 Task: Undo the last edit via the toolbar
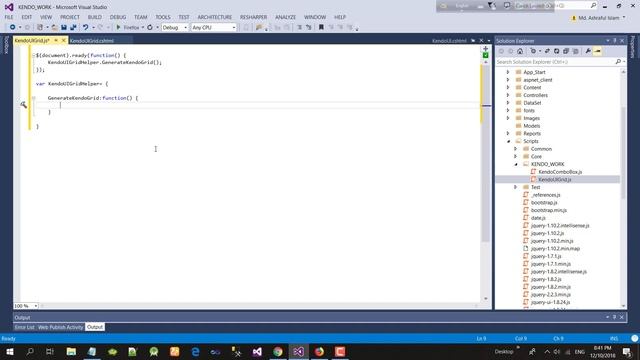coord(86,27)
